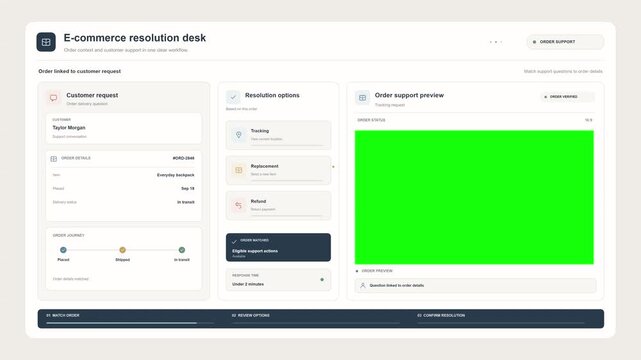Click the Order linked to customer request heading
The width and height of the screenshot is (641, 360).
(x=80, y=71)
